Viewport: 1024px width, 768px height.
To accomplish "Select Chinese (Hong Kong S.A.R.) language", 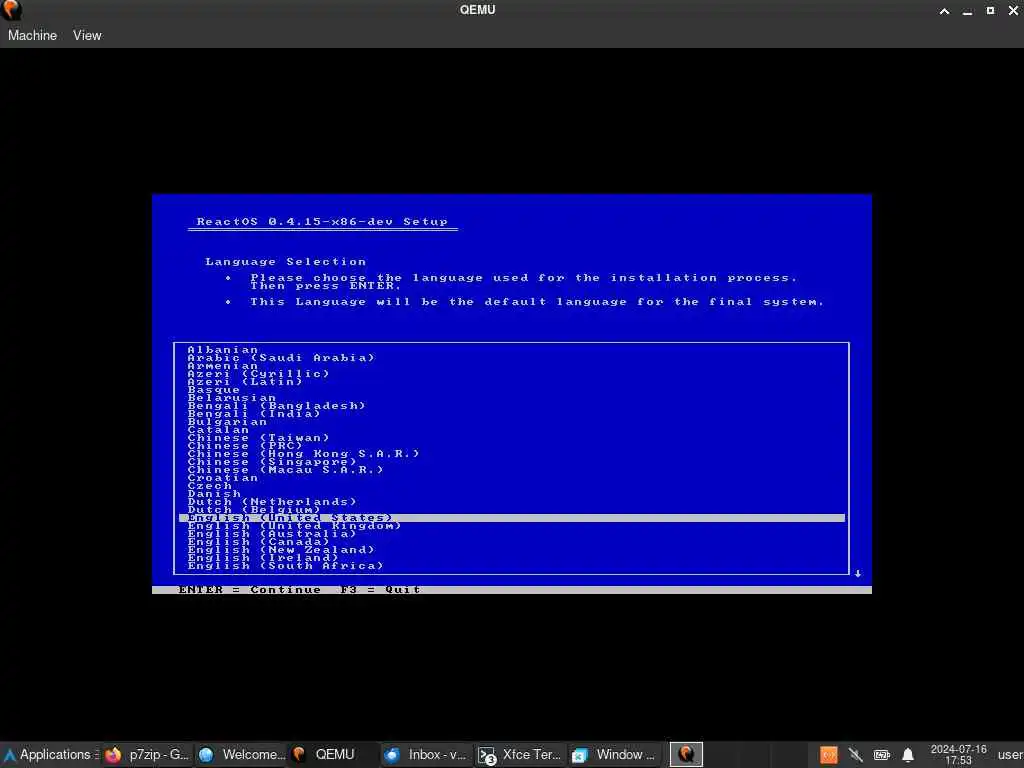I will click(303, 454).
